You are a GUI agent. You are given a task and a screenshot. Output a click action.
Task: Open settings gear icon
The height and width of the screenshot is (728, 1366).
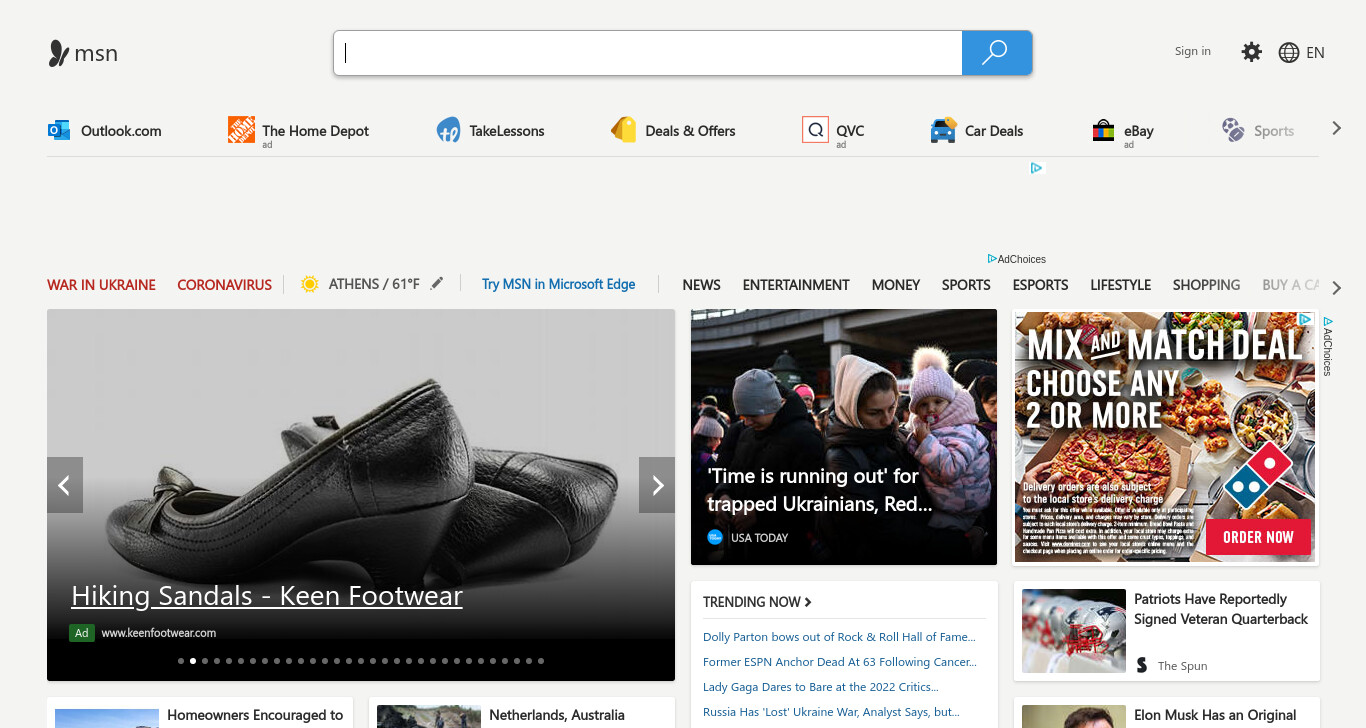pos(1251,52)
